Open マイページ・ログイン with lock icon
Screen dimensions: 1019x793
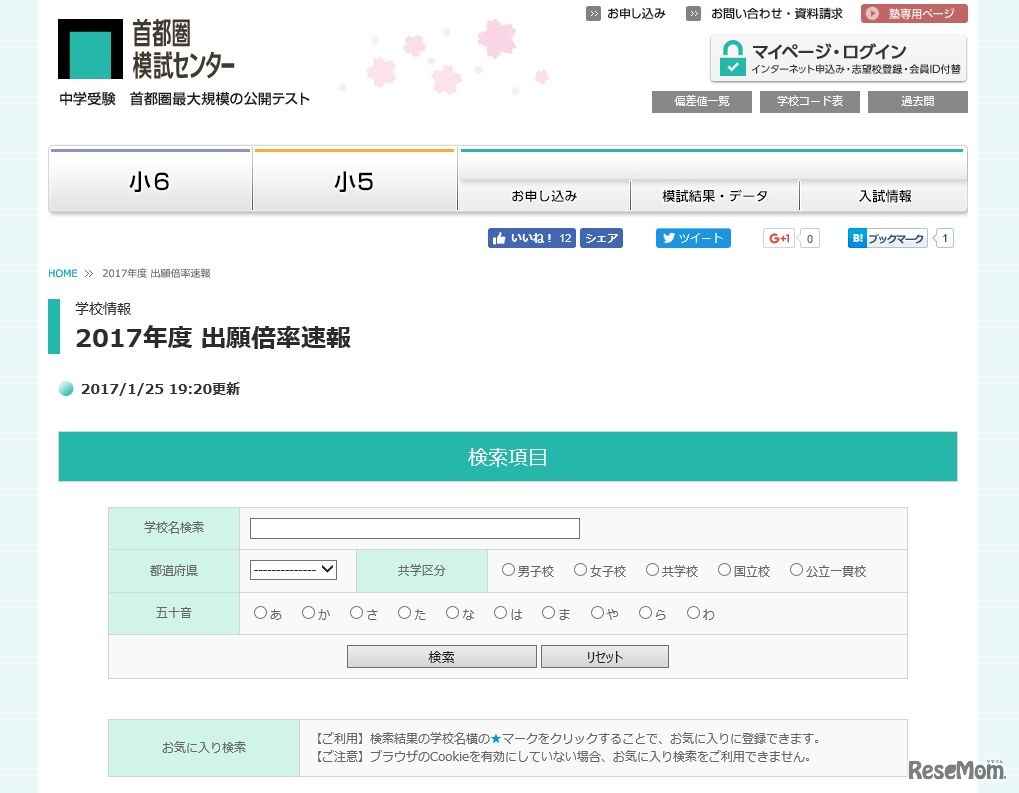pyautogui.click(x=838, y=58)
